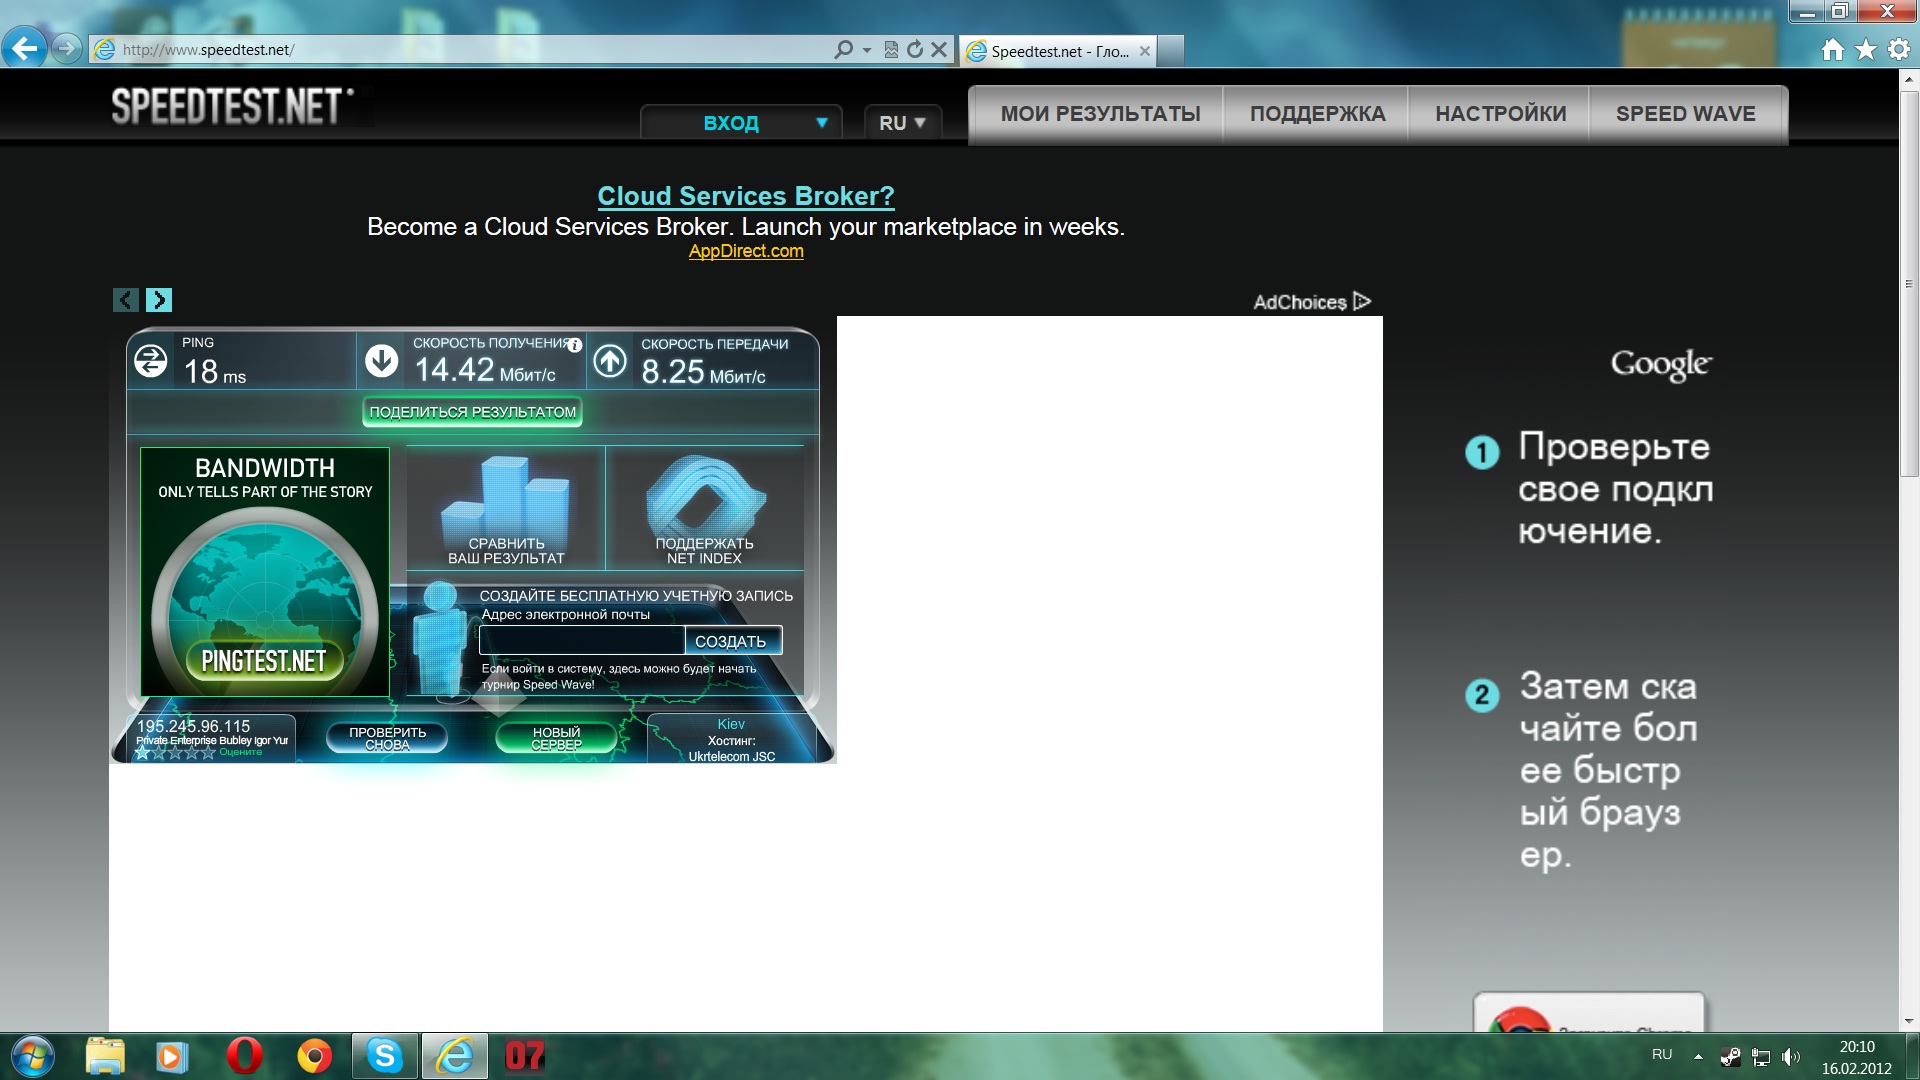Toggle the compatibility view icon
This screenshot has width=1920, height=1080.
tap(891, 49)
